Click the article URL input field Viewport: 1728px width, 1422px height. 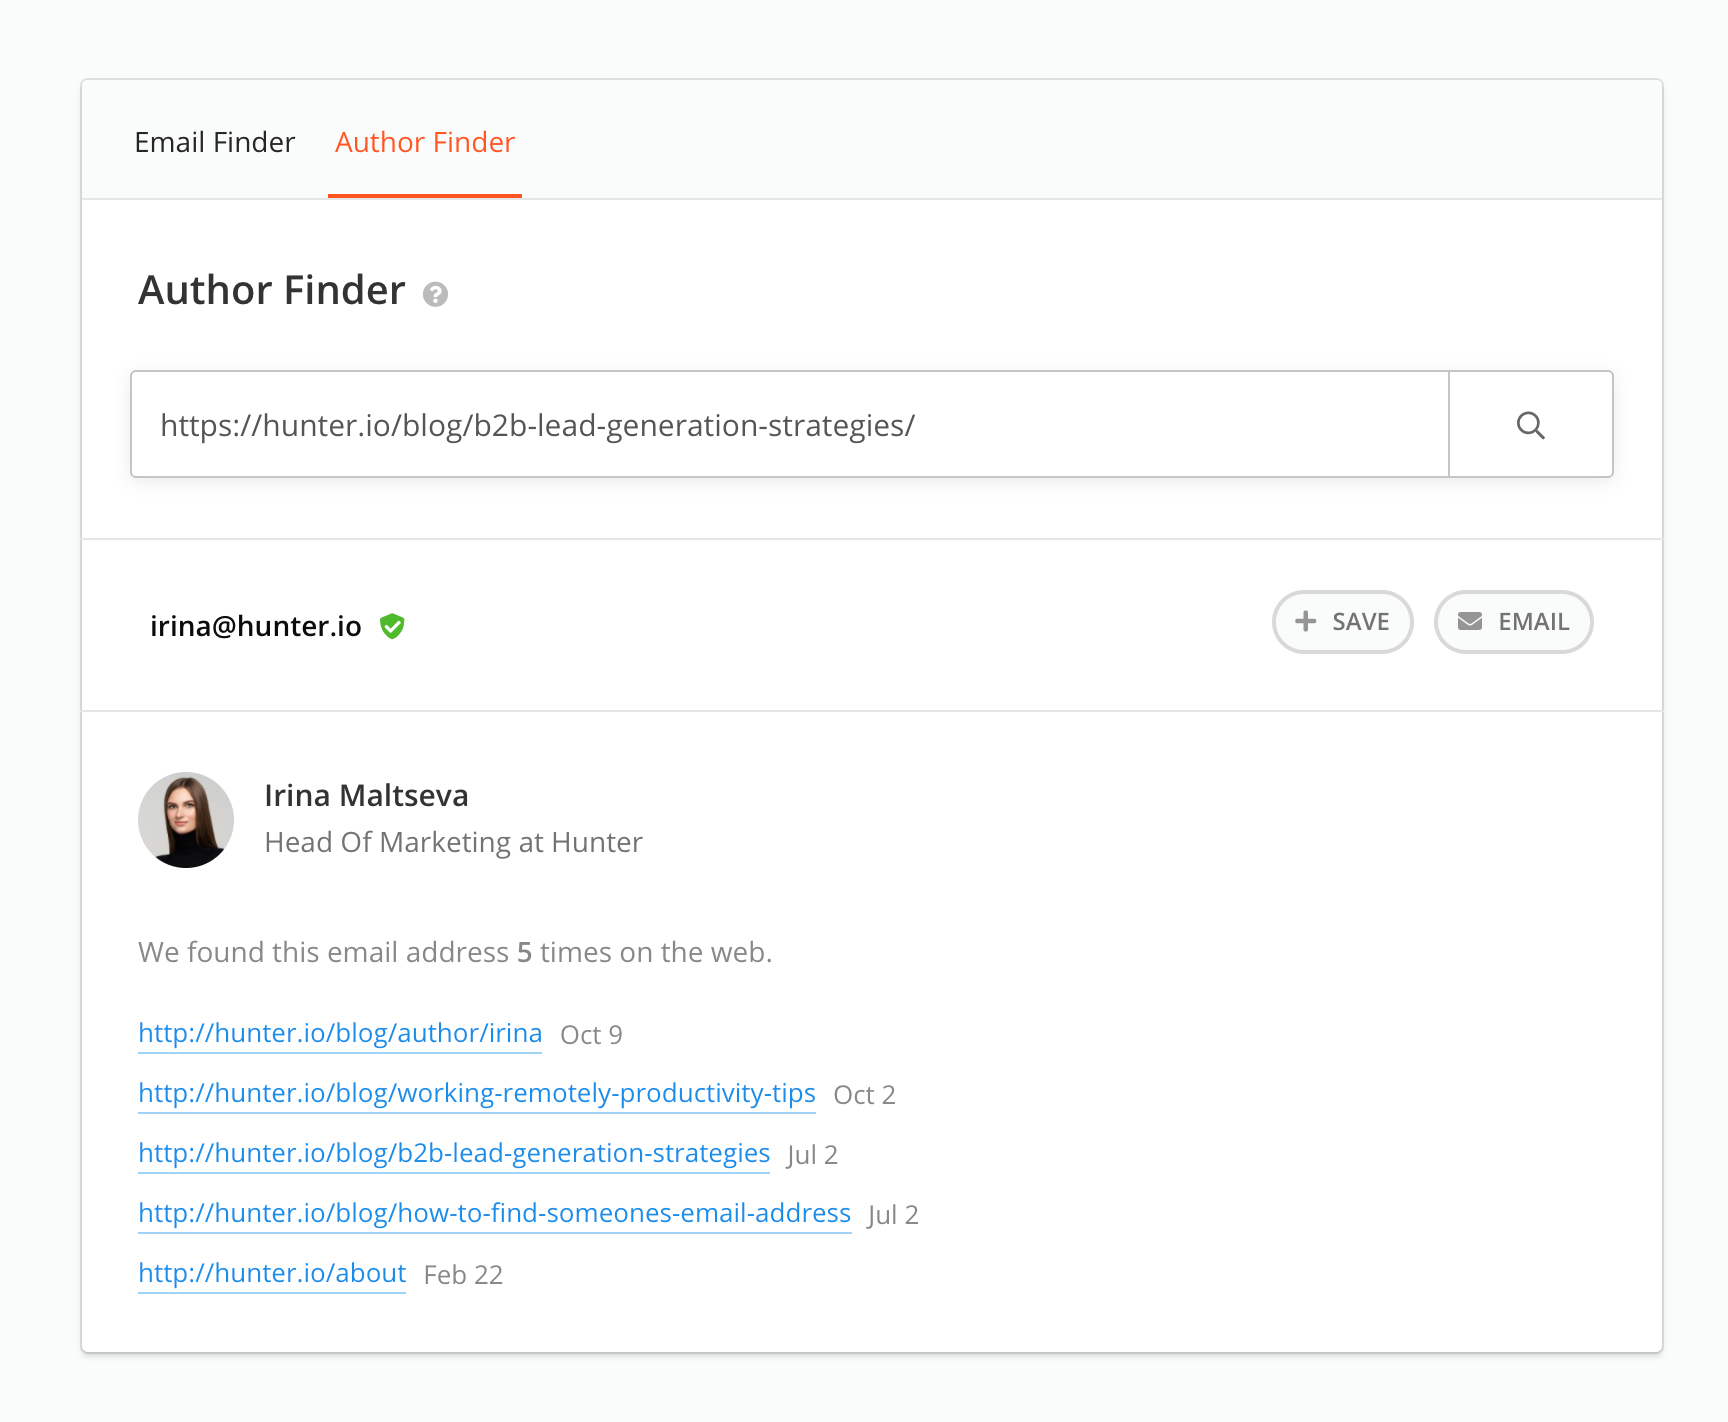pos(790,424)
